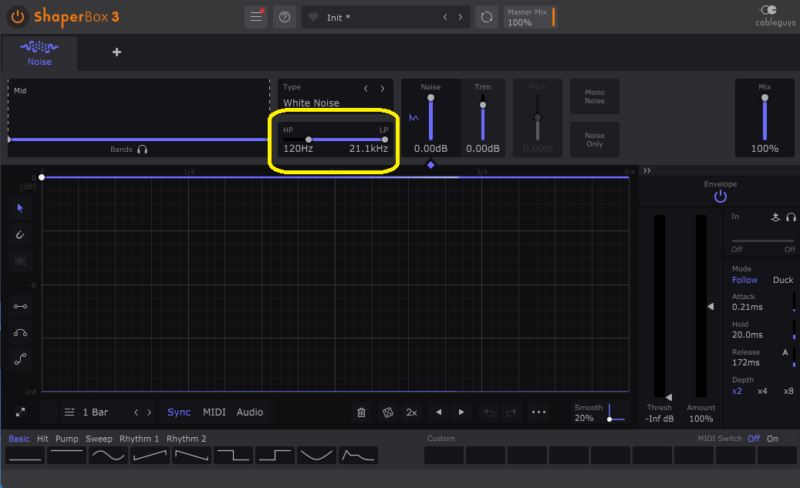The height and width of the screenshot is (488, 800).
Task: Click the fullscreen expand arrows icon
Action: point(20,412)
